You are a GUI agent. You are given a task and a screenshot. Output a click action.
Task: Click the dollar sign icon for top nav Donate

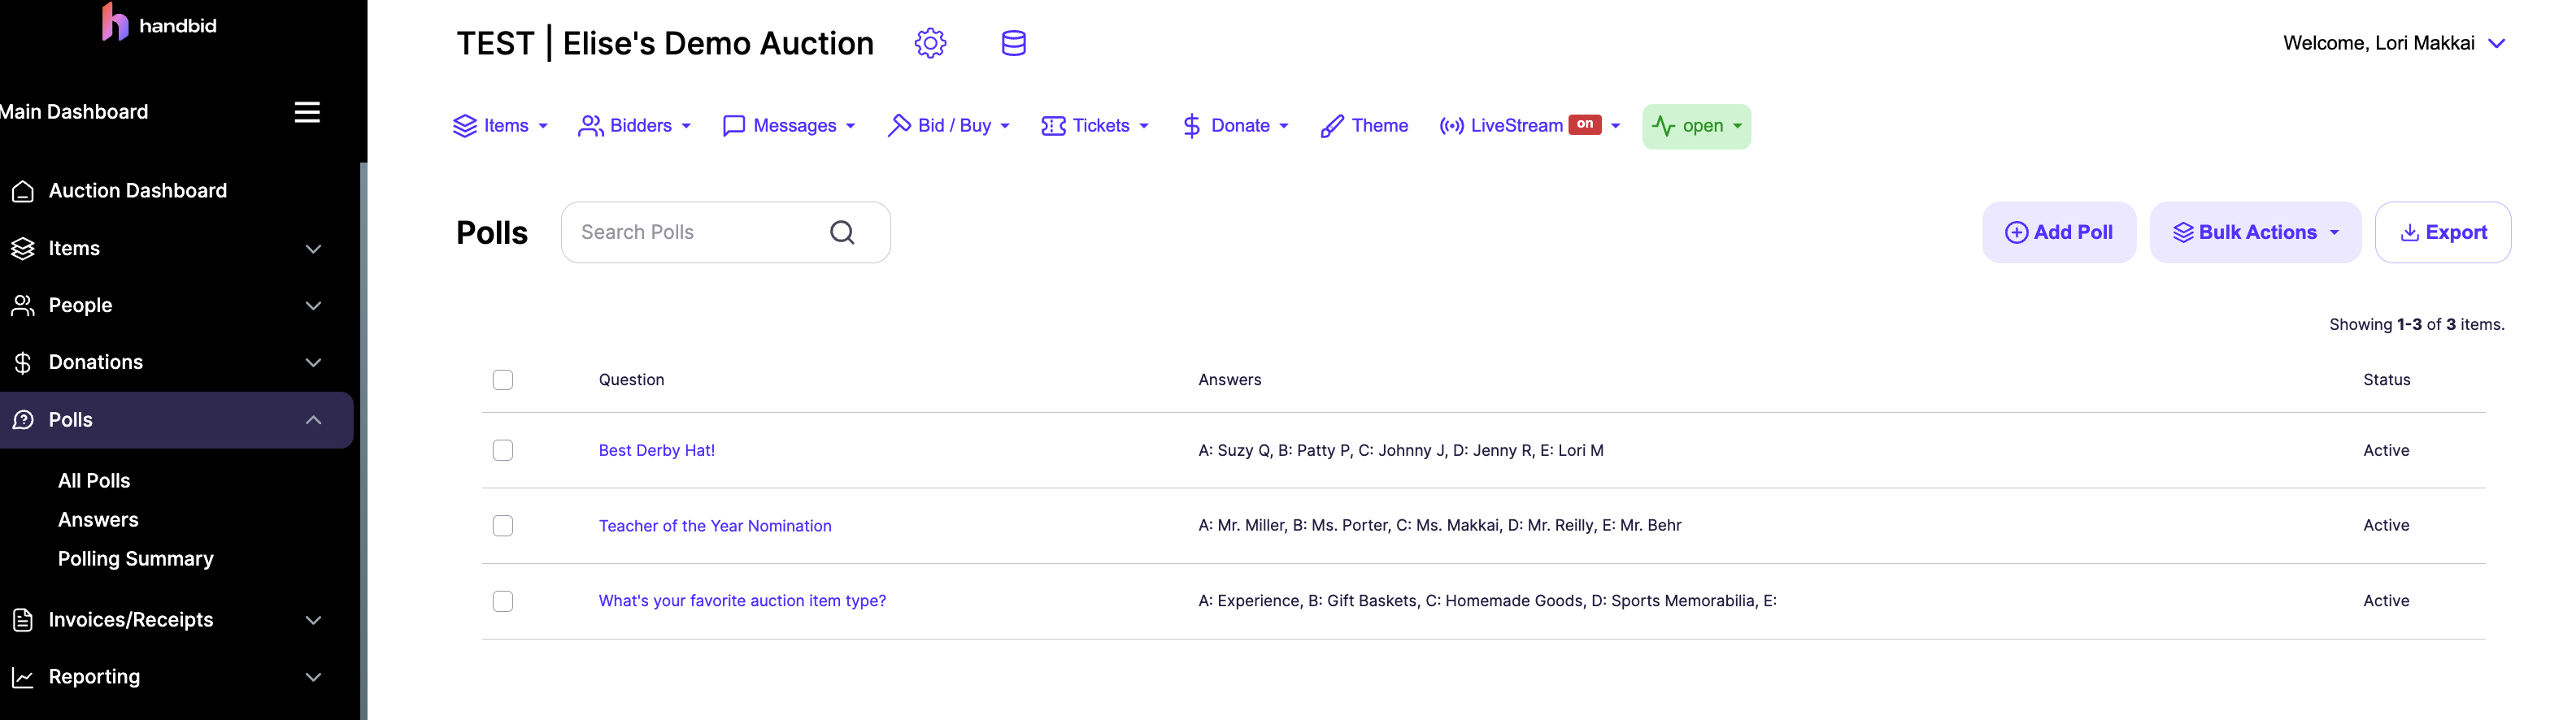[x=1191, y=126]
